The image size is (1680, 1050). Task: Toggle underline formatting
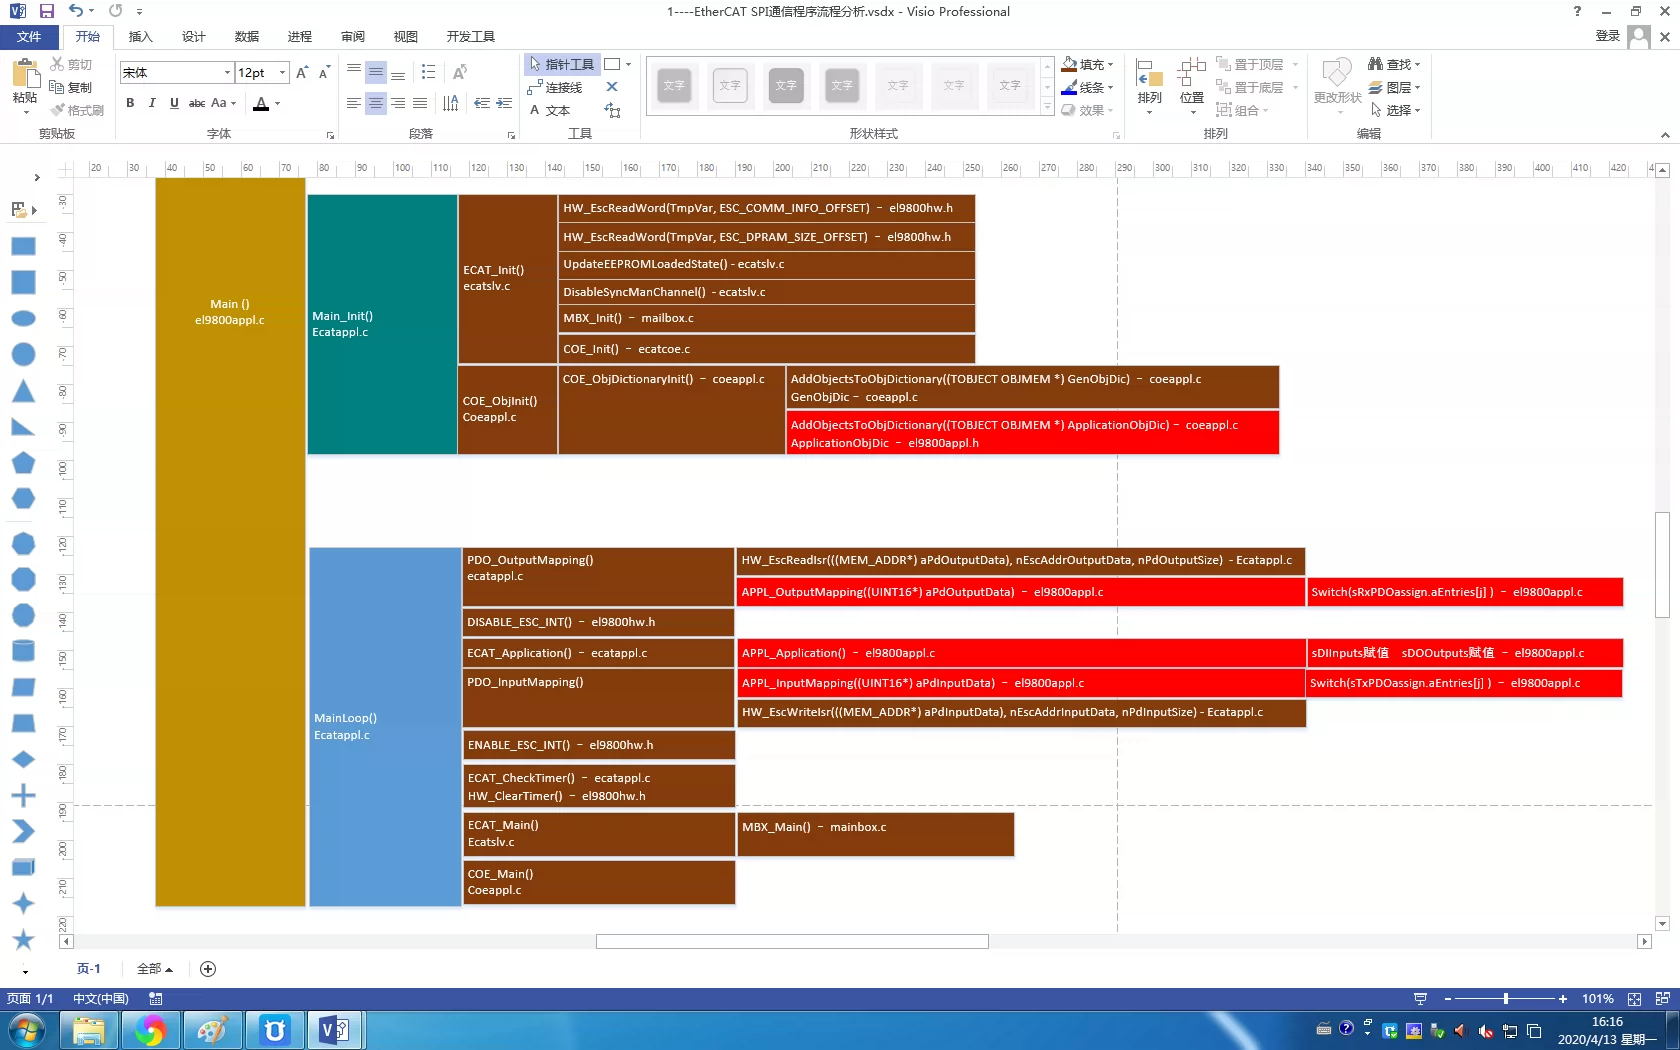(174, 103)
